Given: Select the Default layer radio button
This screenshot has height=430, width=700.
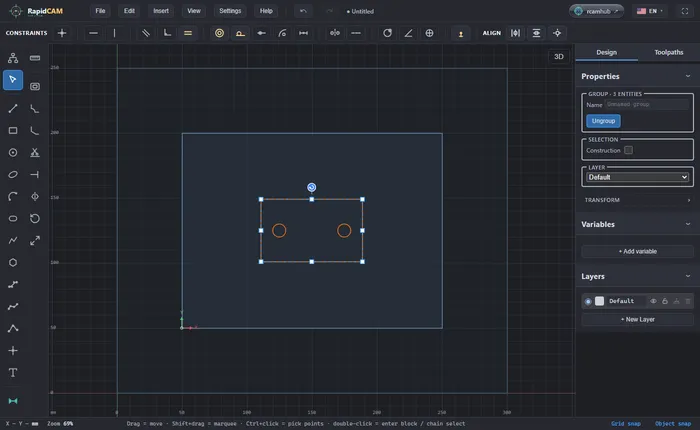Looking at the screenshot, I should 588,301.
